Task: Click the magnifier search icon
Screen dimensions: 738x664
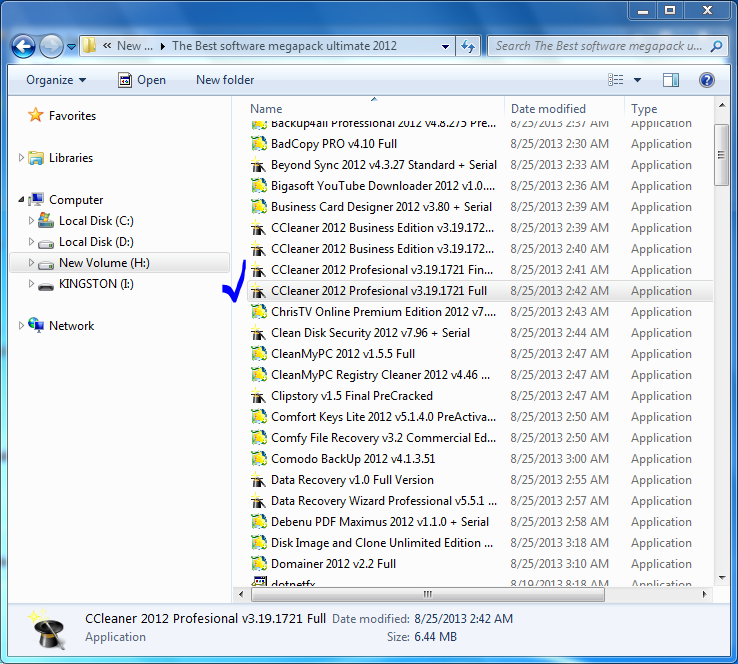Action: [716, 46]
